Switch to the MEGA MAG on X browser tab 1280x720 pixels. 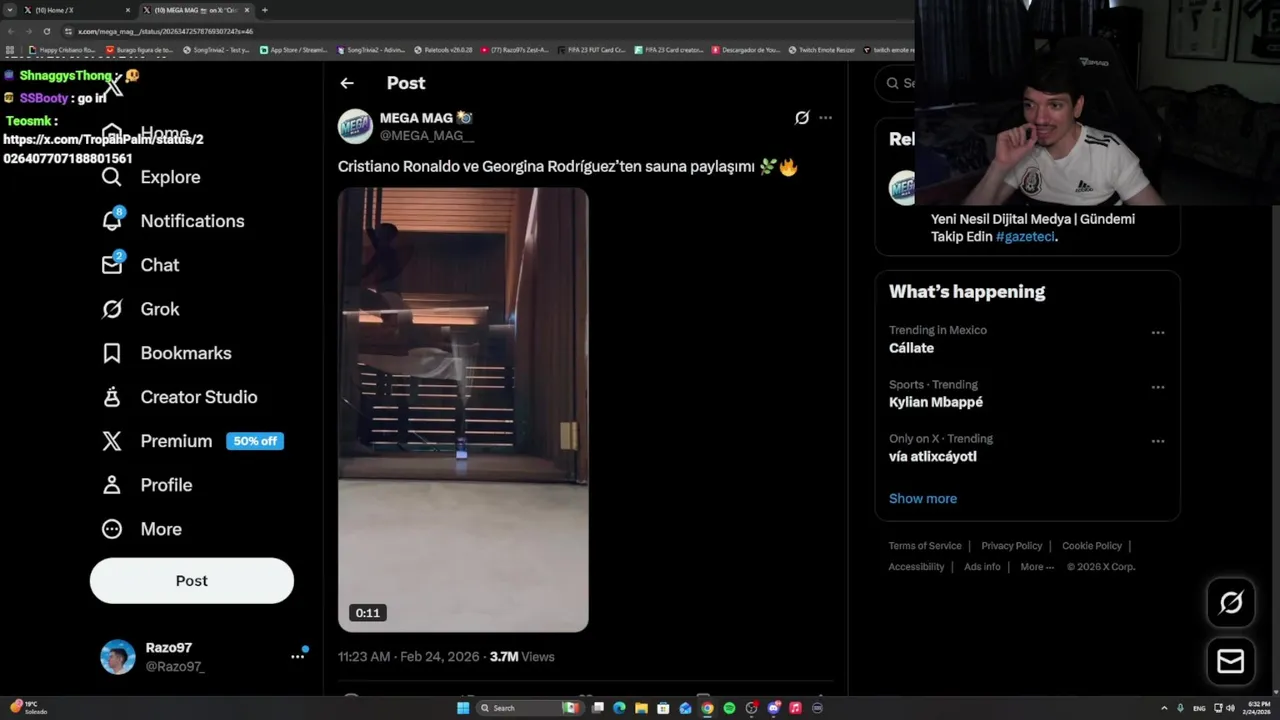tap(195, 10)
